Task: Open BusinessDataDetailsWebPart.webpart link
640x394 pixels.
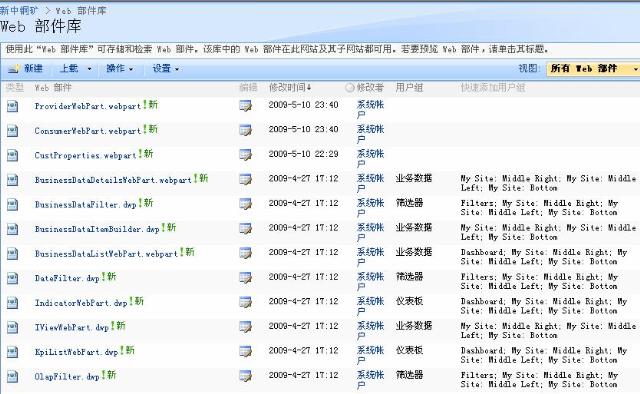Action: (x=113, y=180)
